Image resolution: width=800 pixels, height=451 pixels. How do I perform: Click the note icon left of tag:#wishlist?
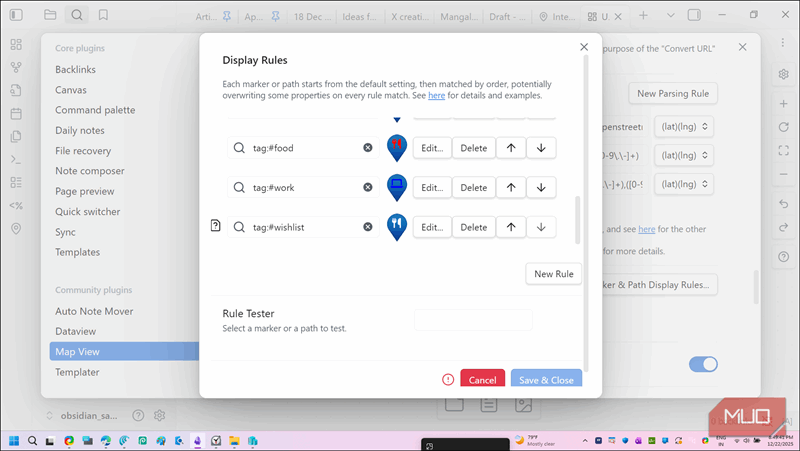point(214,227)
